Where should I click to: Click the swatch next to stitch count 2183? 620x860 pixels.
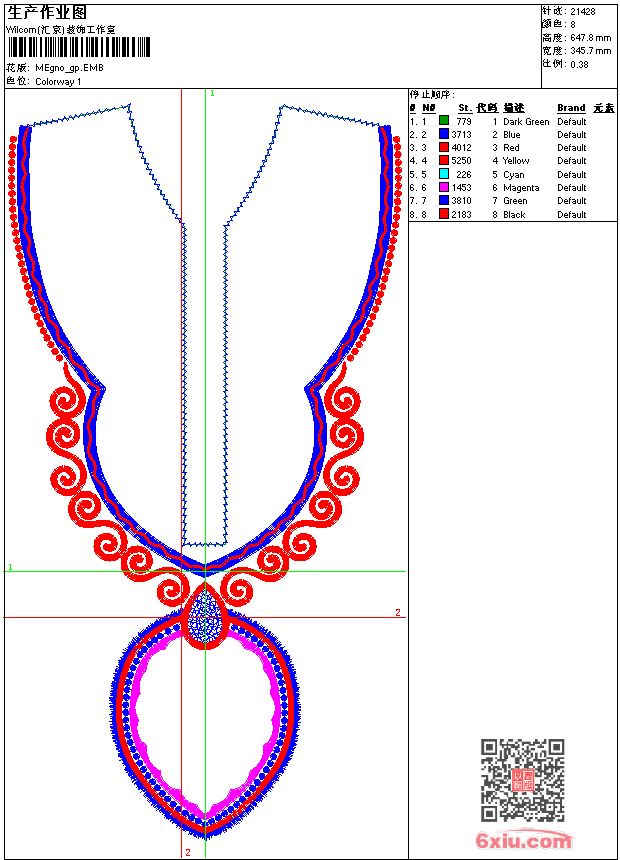coord(444,214)
